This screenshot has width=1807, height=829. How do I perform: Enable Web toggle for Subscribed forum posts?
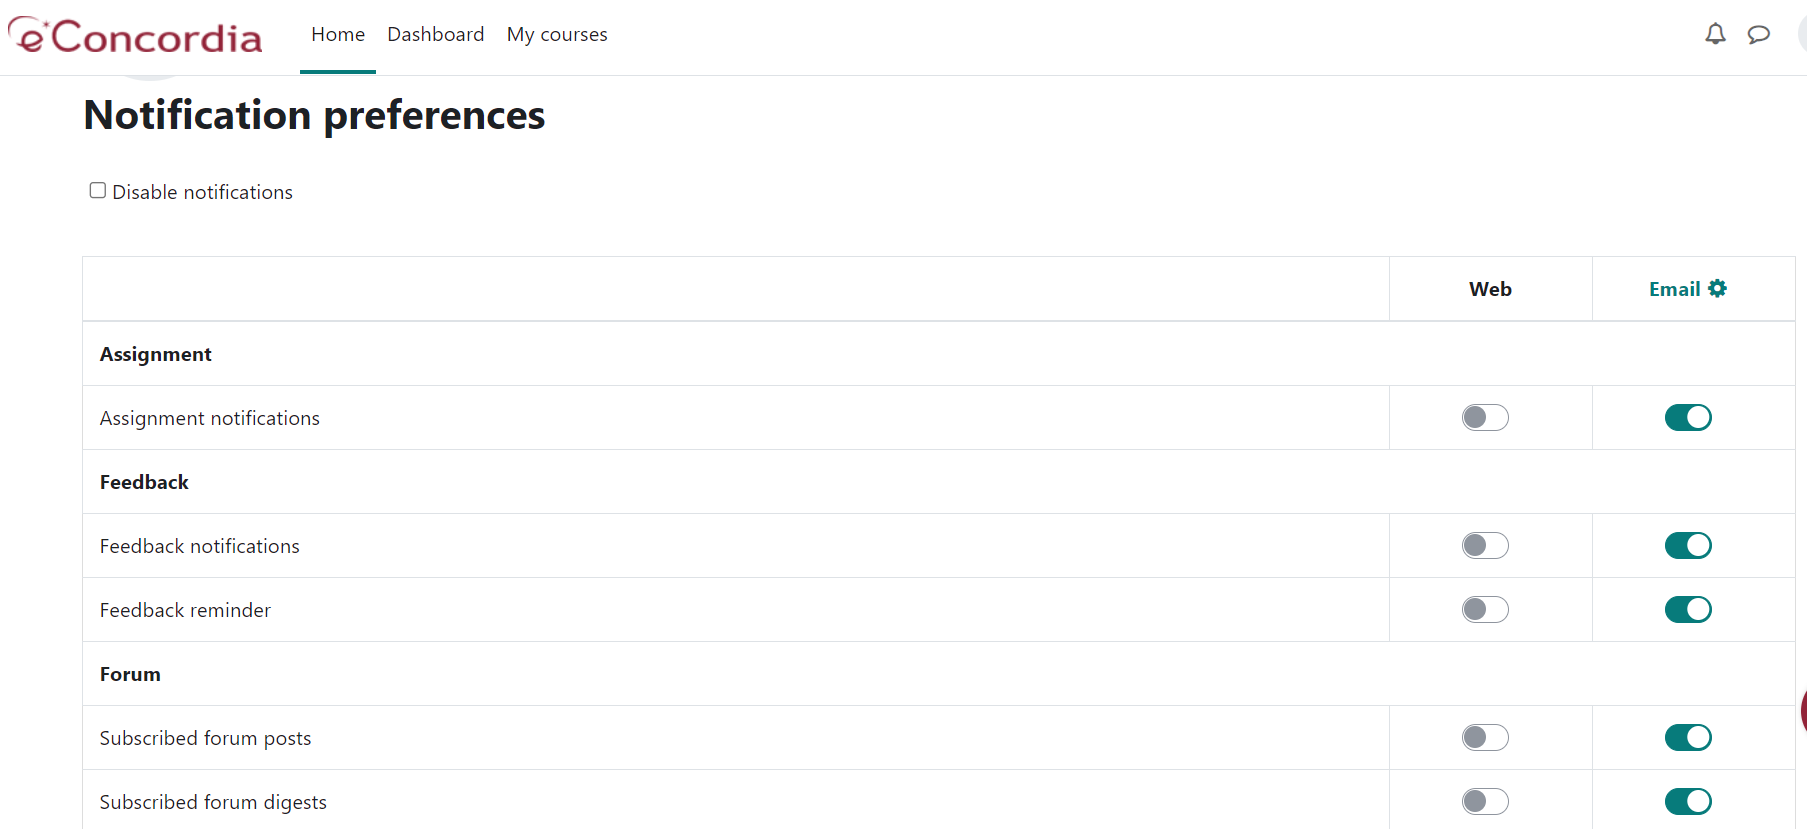(1485, 737)
